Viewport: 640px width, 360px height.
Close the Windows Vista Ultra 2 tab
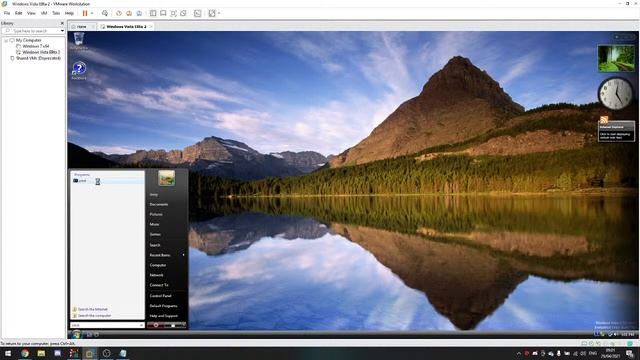(151, 27)
